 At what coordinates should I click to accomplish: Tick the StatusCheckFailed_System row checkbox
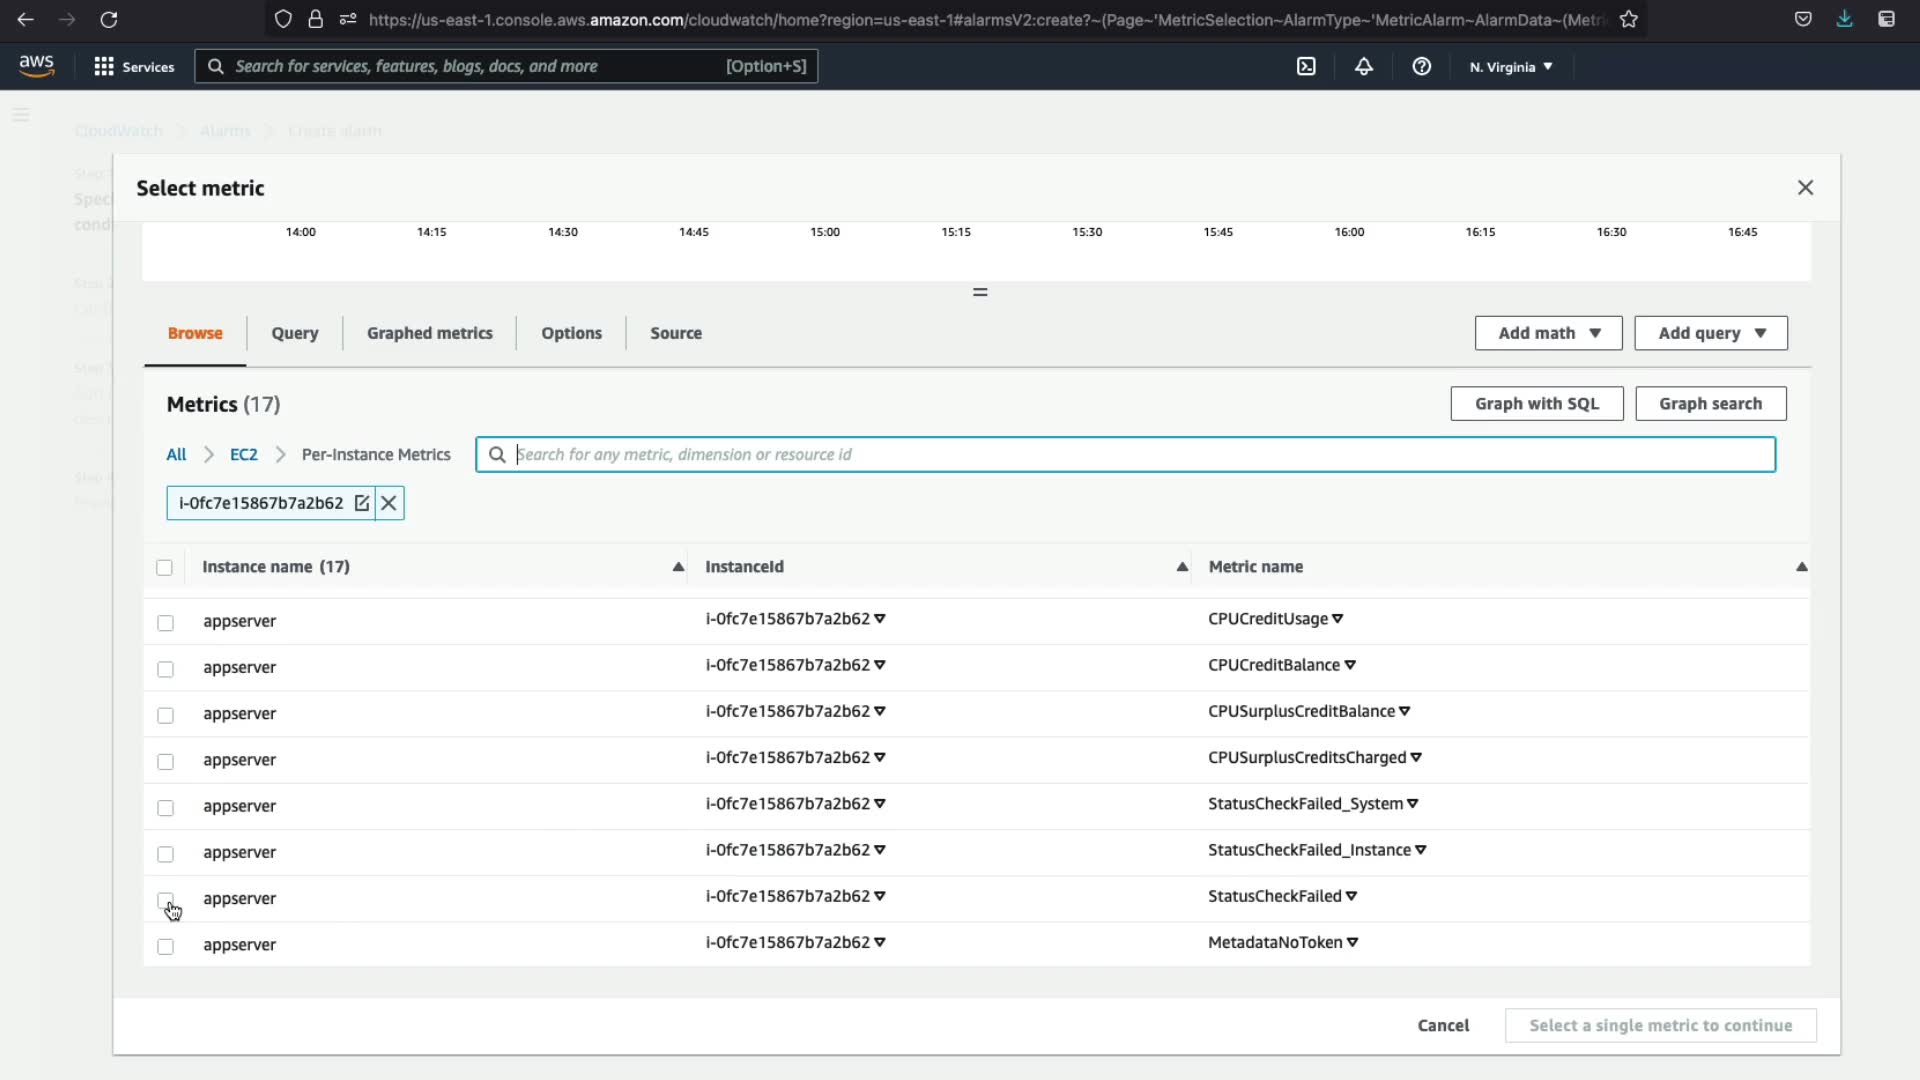pyautogui.click(x=166, y=808)
